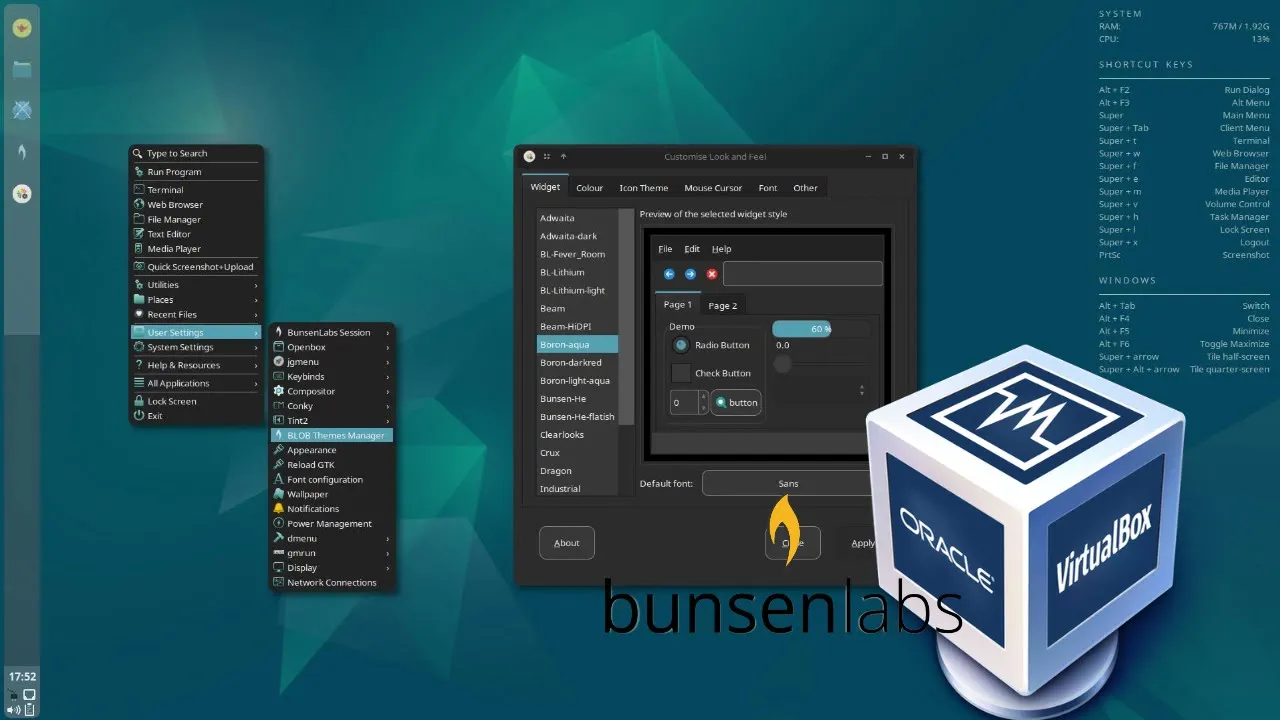Select the Radio Button in preview
The image size is (1280, 720).
[x=681, y=345]
